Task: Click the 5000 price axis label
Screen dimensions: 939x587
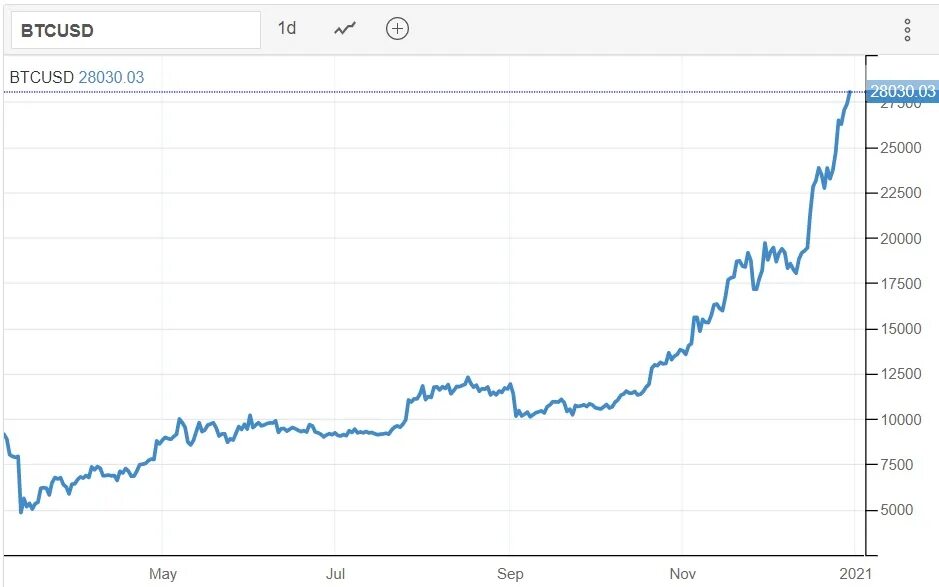Action: click(x=896, y=510)
